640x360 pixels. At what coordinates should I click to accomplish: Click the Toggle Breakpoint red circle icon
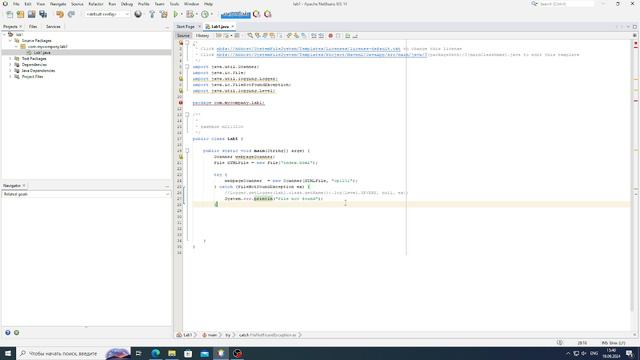tap(331, 36)
